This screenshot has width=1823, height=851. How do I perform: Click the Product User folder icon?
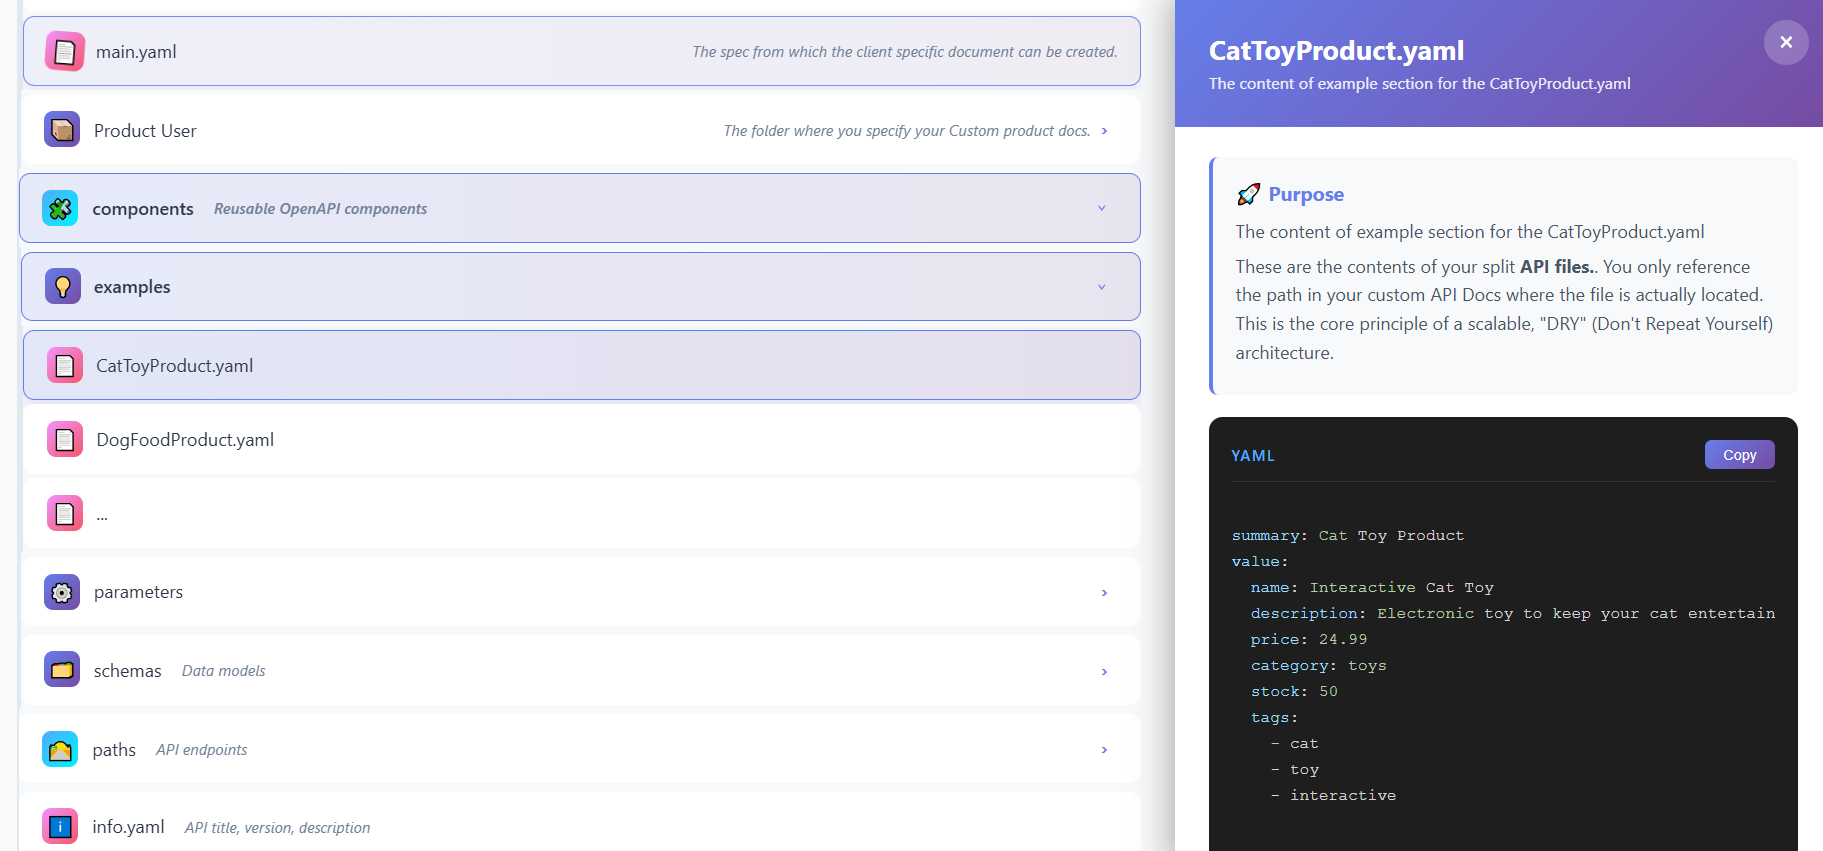tap(62, 130)
